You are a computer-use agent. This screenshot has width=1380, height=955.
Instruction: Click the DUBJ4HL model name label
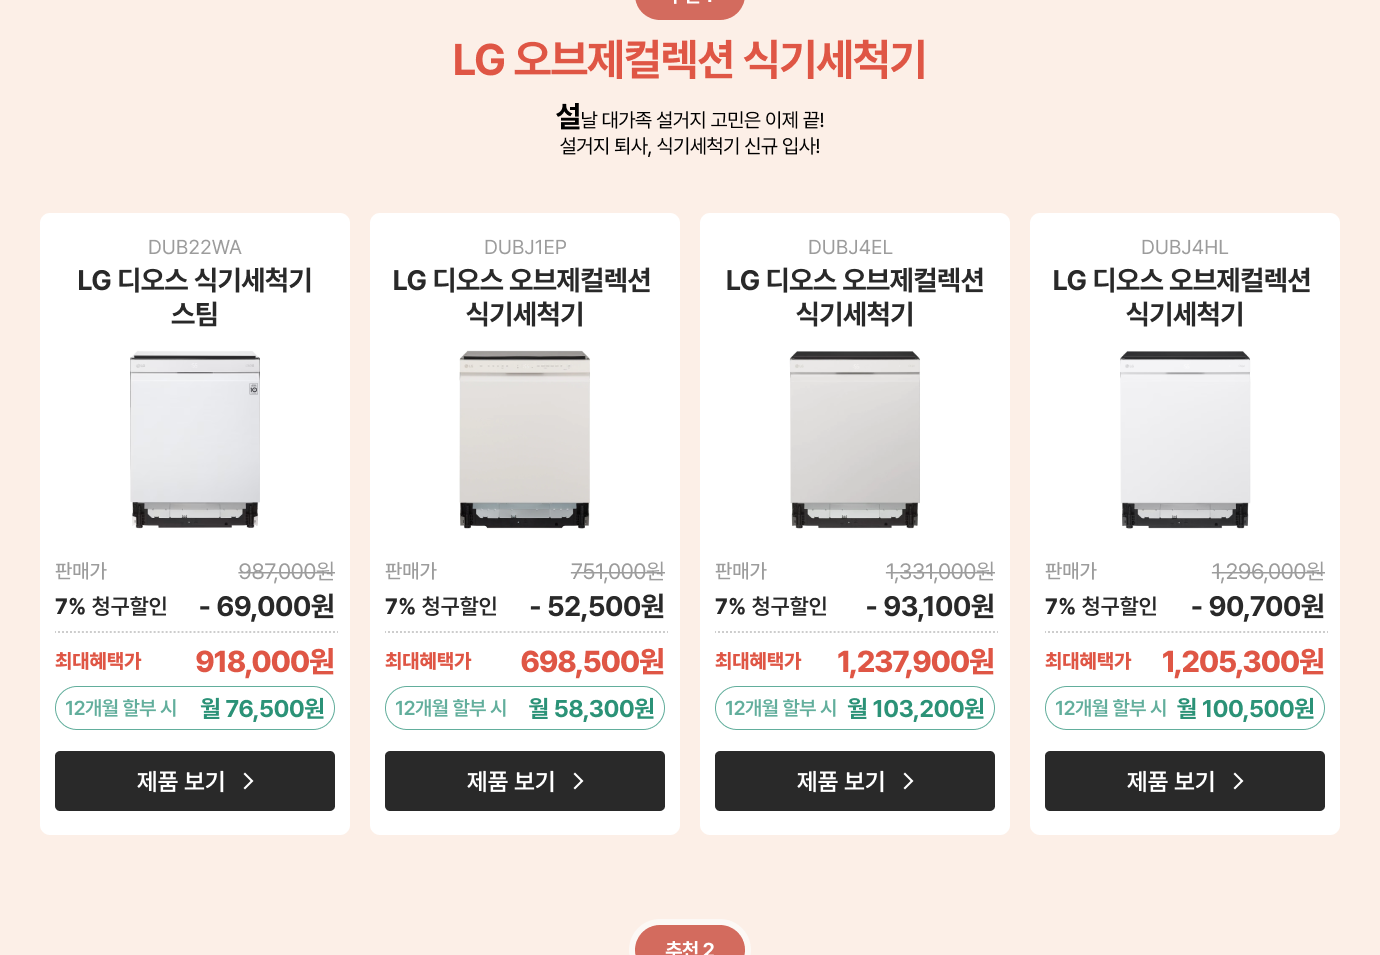point(1185,247)
